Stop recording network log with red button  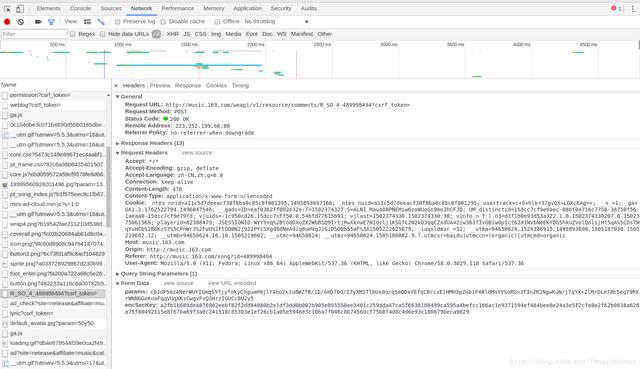point(7,22)
